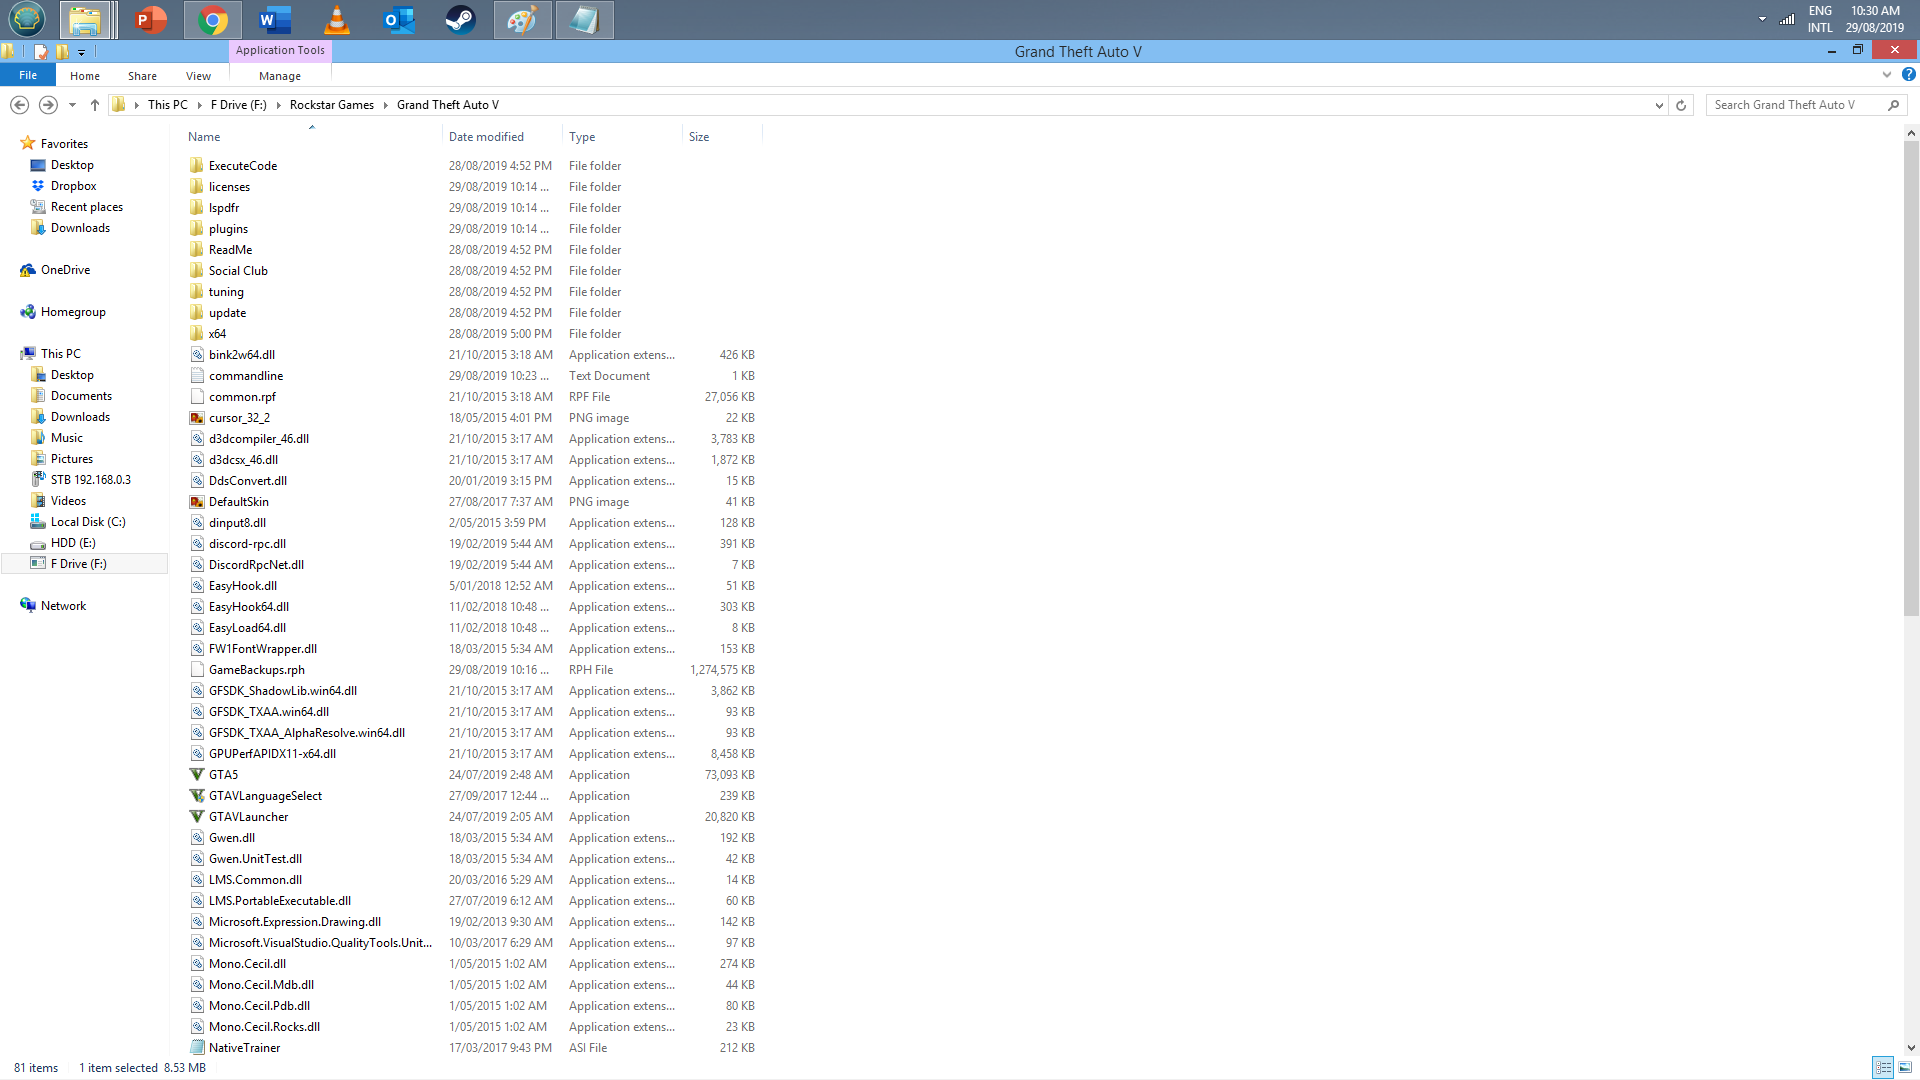This screenshot has height=1080, width=1920.
Task: Go up one folder level
Action: click(95, 105)
